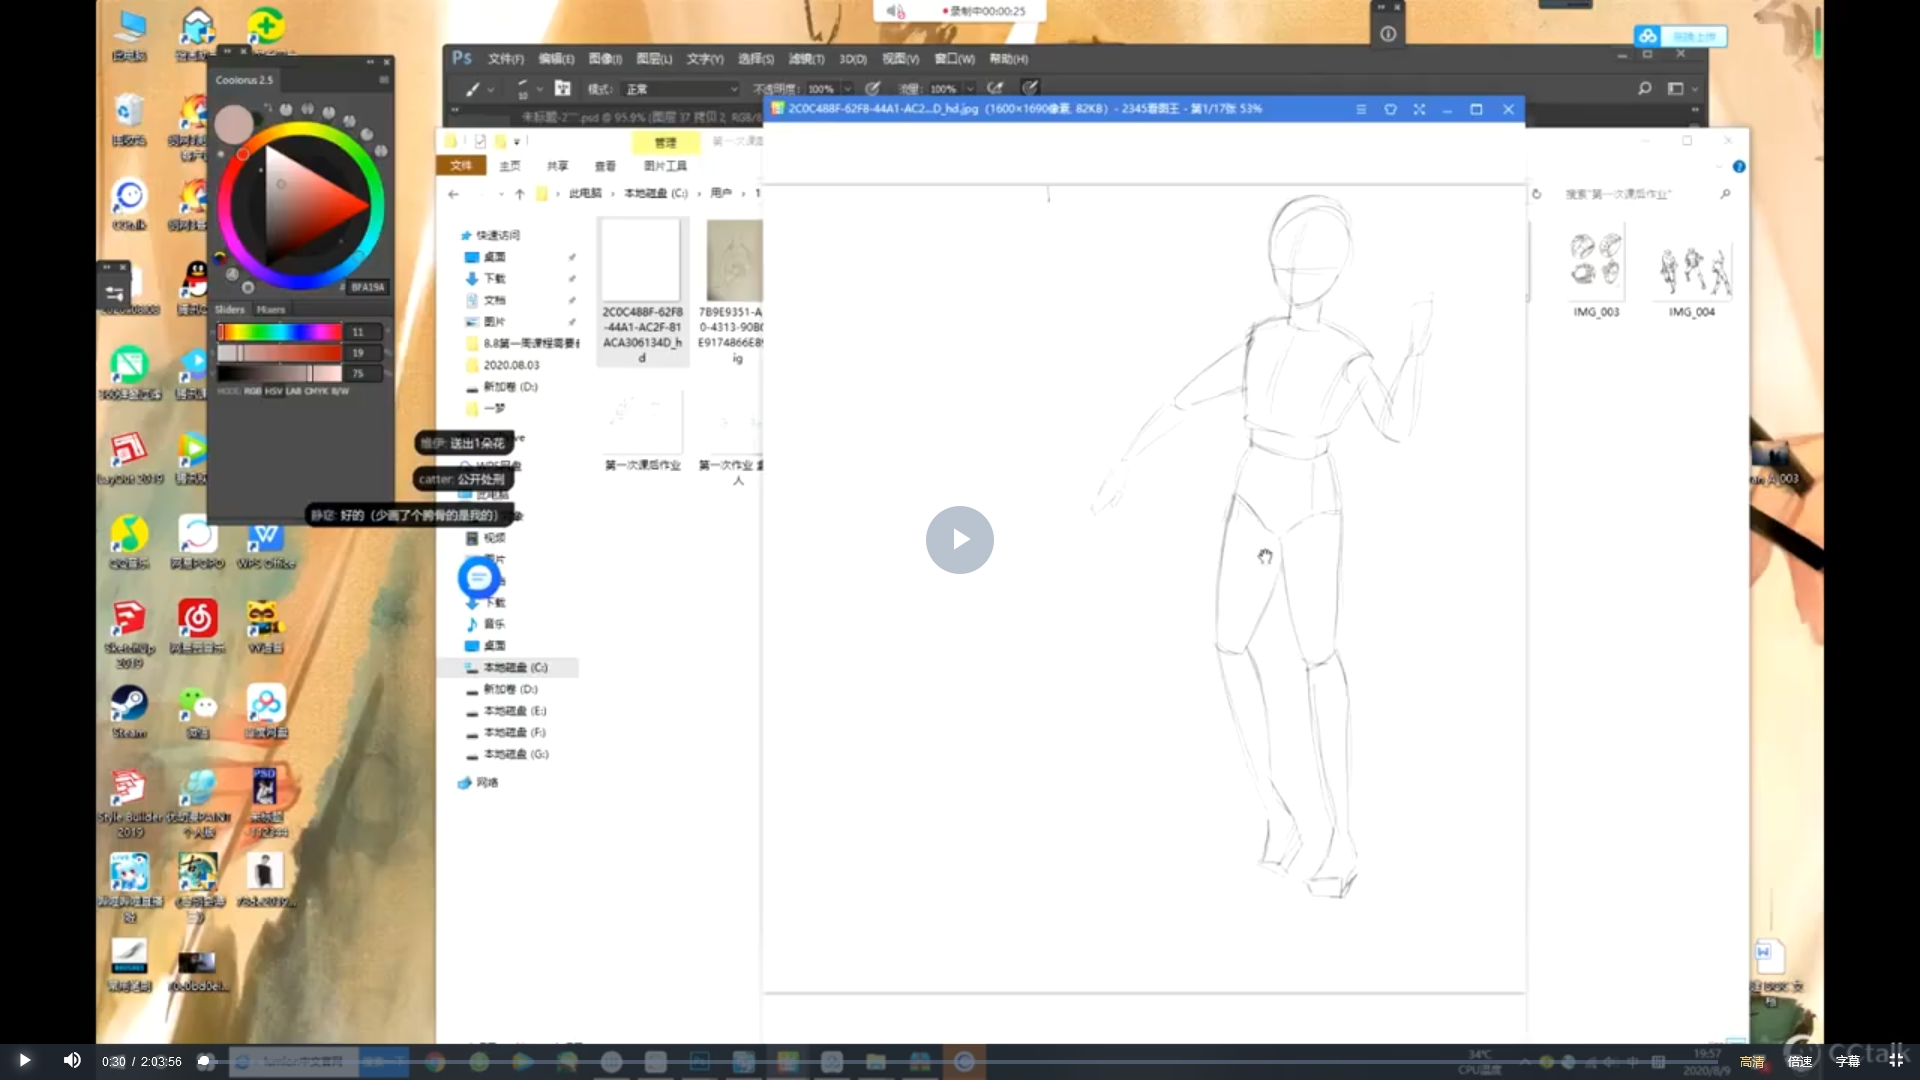Viewport: 1920px width, 1080px height.
Task: Open Photoshop 图像(I) menu
Action: click(605, 59)
